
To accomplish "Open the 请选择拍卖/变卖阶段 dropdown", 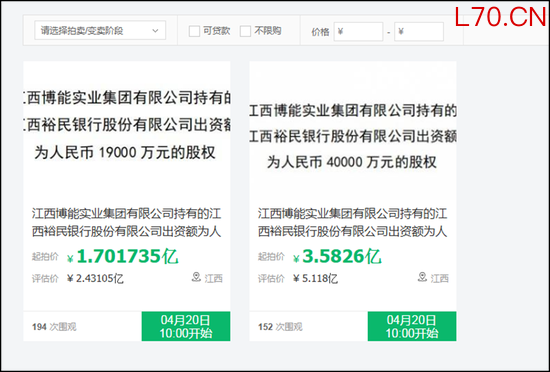I will pos(100,31).
